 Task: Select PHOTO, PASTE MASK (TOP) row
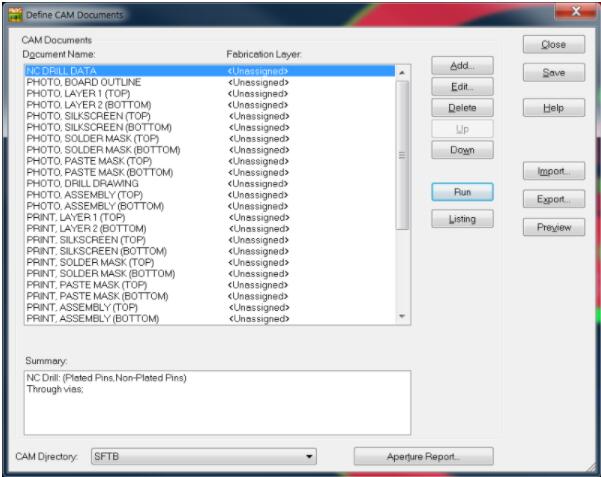(210, 161)
